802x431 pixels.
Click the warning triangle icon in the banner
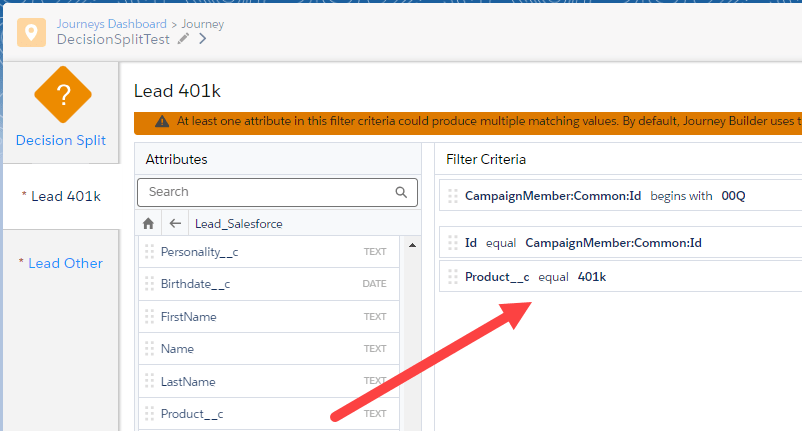click(161, 122)
